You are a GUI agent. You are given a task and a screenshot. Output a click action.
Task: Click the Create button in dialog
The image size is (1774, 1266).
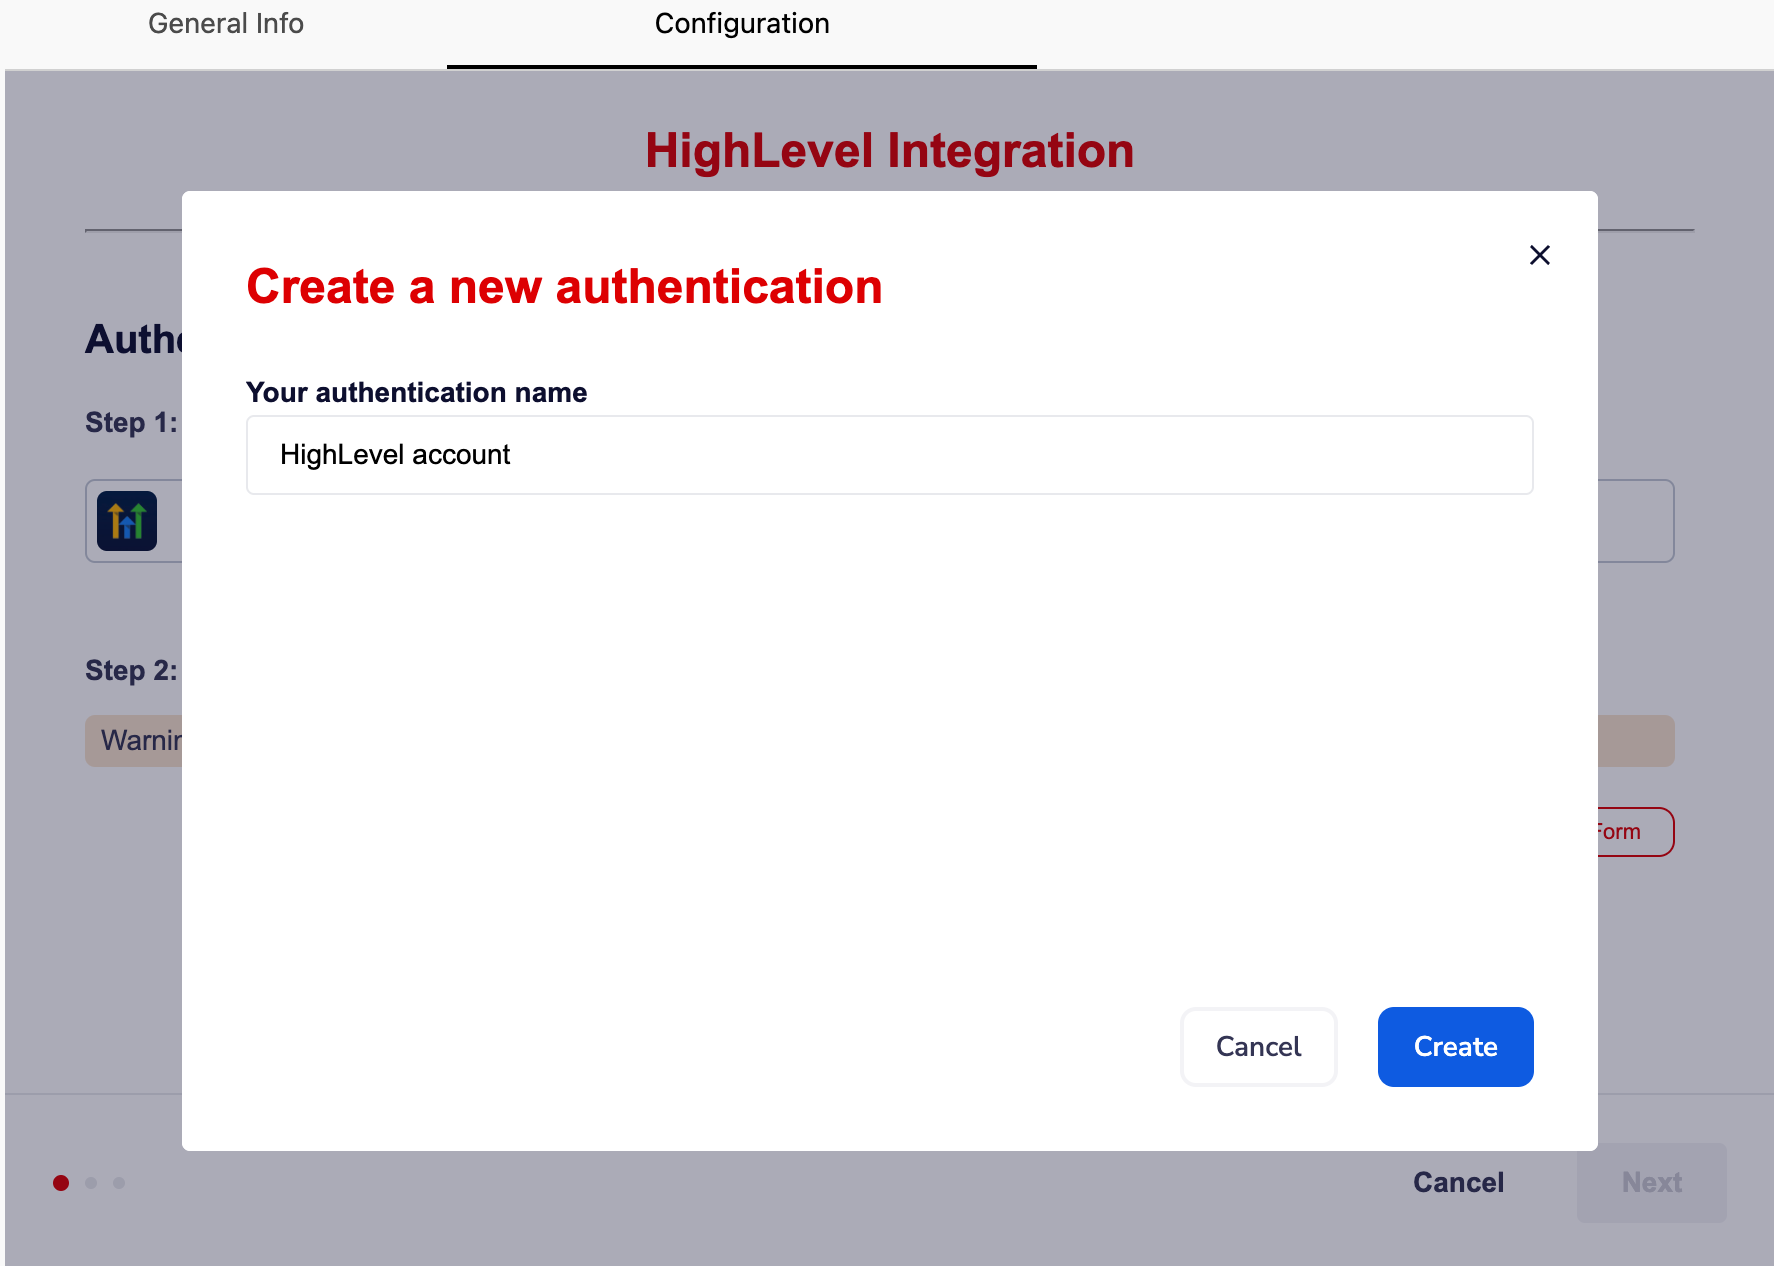pos(1455,1047)
